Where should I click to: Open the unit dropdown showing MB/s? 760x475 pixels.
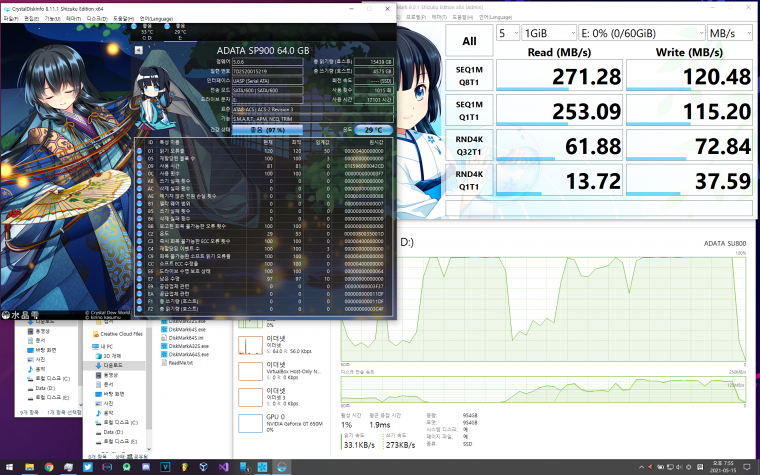click(x=730, y=33)
